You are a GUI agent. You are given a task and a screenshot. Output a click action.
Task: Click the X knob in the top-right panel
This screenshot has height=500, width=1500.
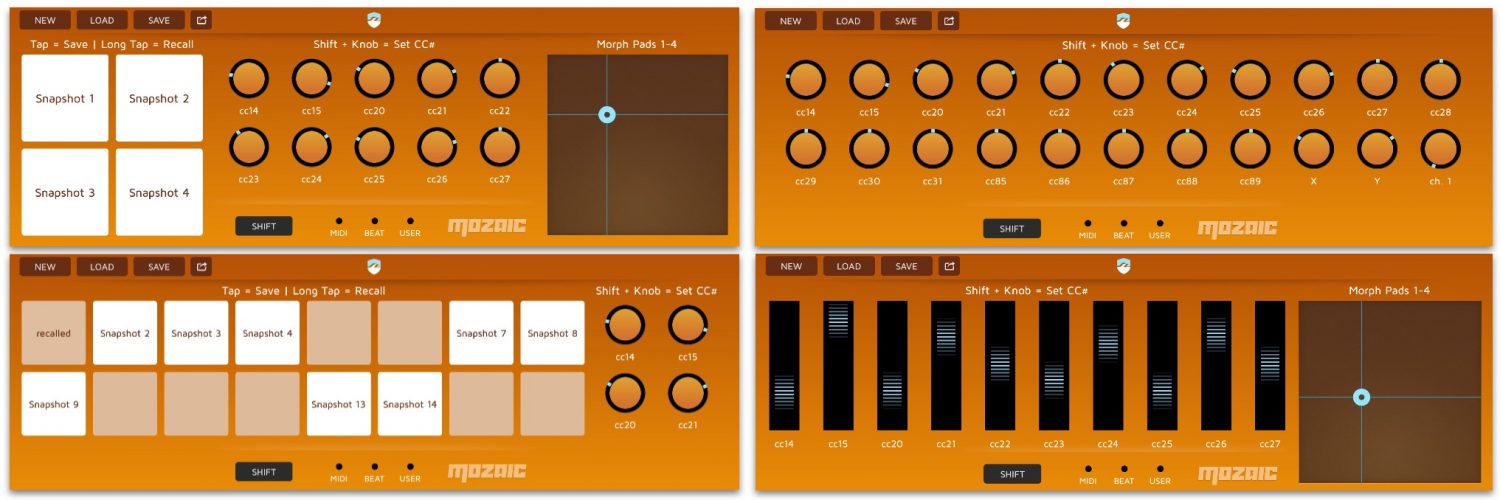pos(1313,149)
